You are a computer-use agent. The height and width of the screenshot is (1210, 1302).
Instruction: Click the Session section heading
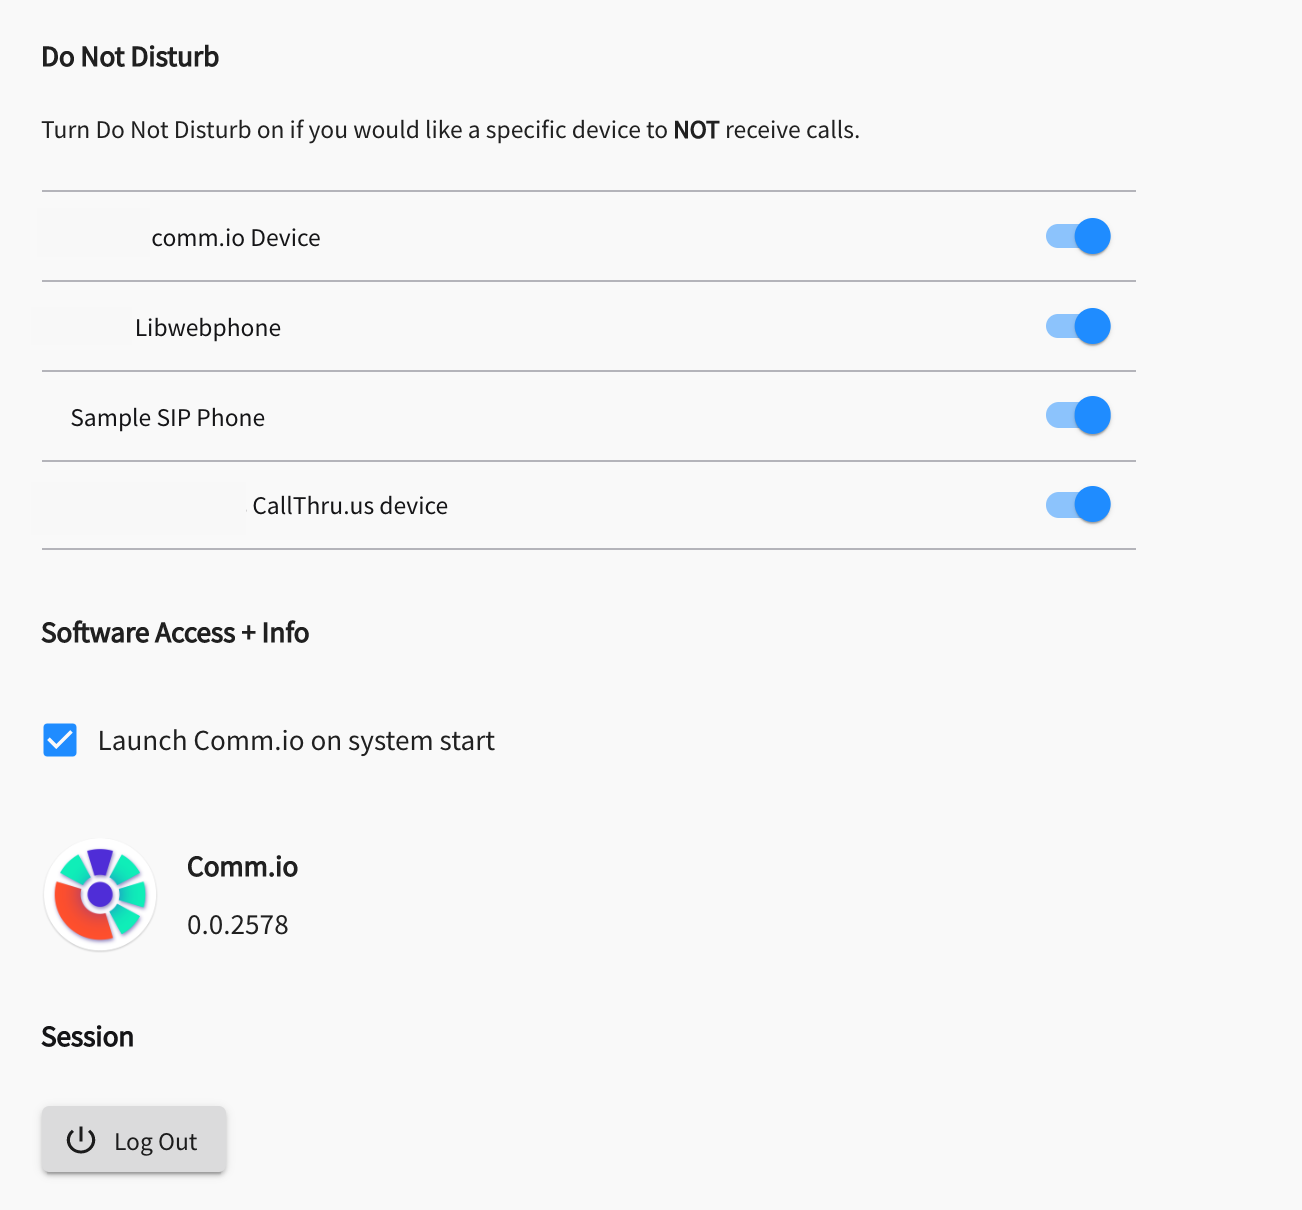pos(88,1037)
